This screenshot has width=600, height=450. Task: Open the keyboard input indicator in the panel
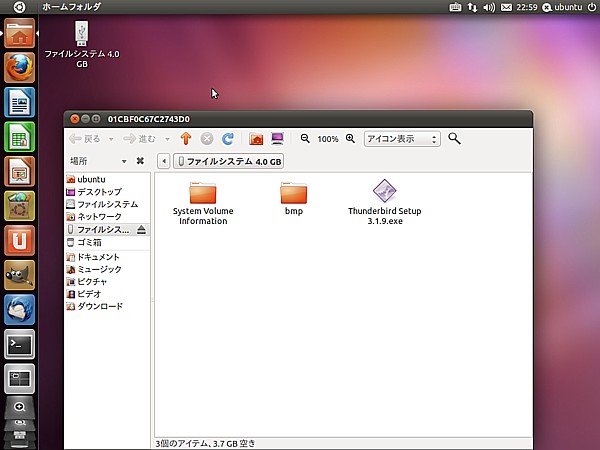tap(455, 7)
